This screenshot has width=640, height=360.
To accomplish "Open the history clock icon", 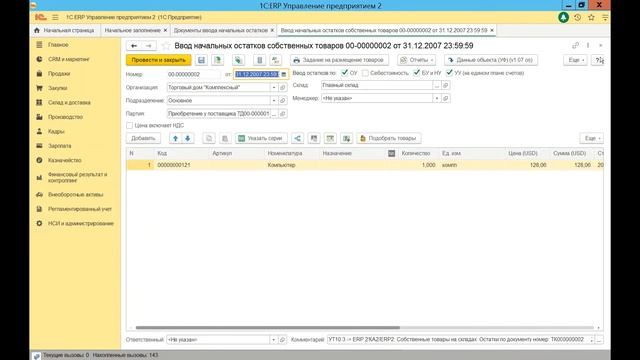I will tap(577, 17).
